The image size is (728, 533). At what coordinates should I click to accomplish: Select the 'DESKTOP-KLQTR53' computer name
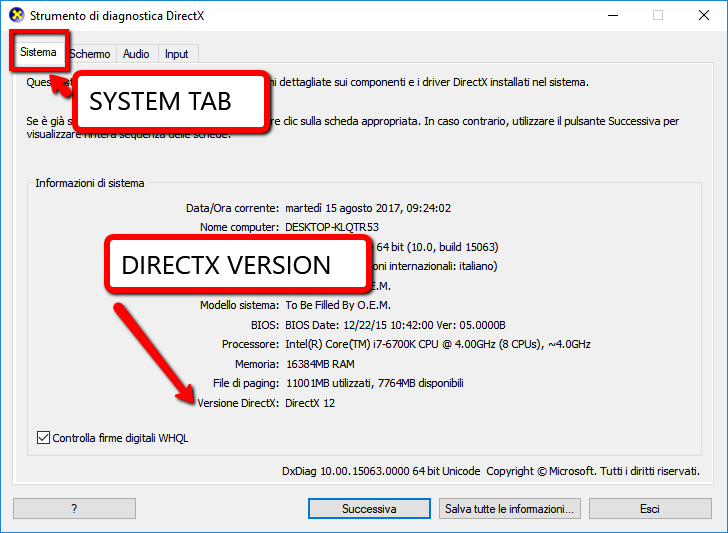point(332,227)
